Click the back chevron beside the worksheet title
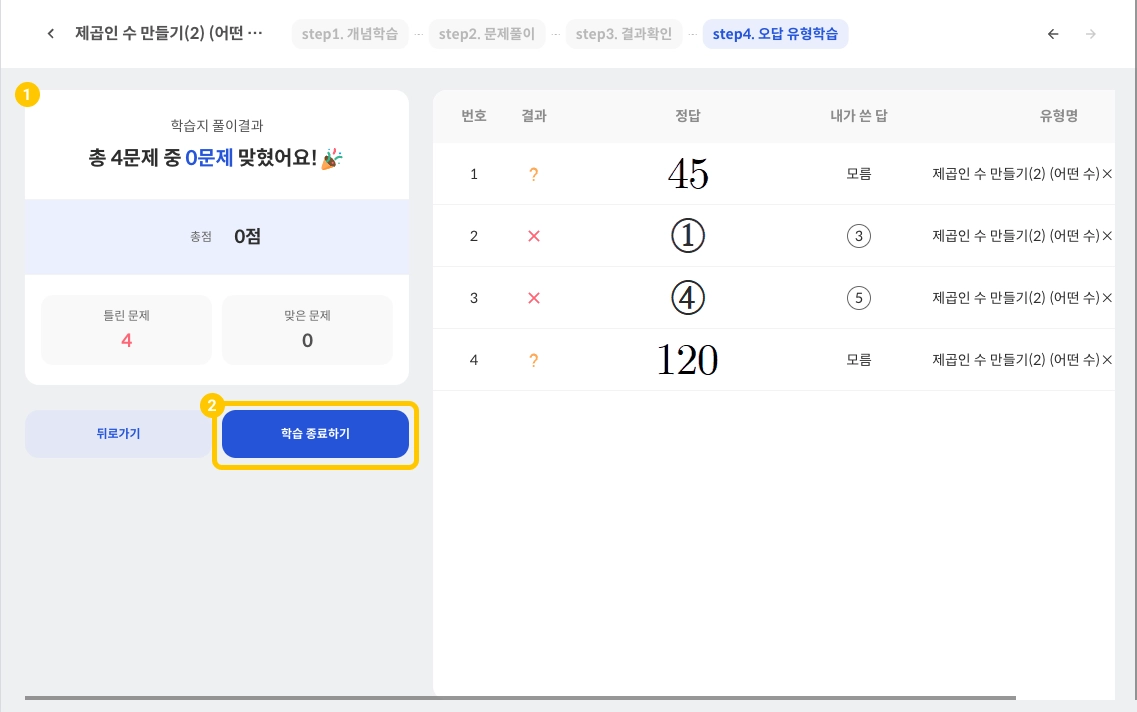Image resolution: width=1137 pixels, height=712 pixels. pos(51,34)
